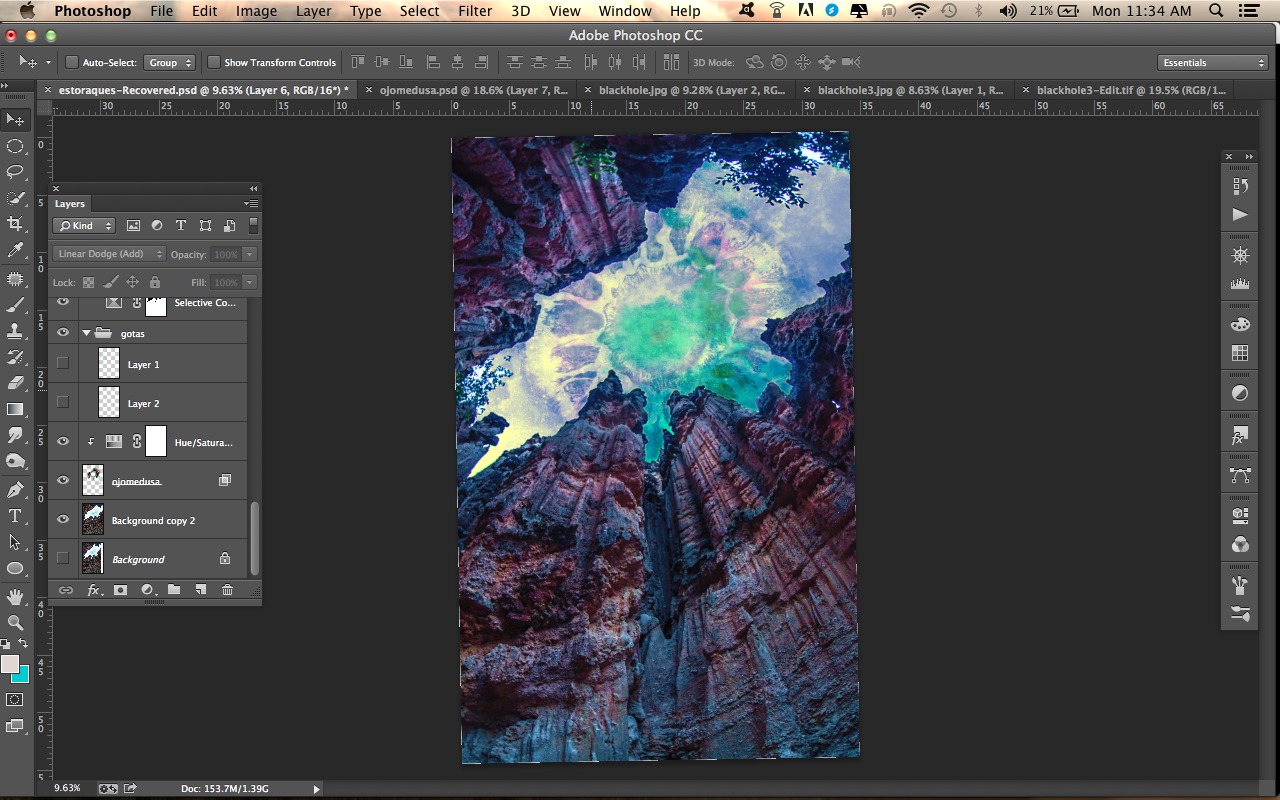The width and height of the screenshot is (1280, 800).
Task: Select the Path Selection tool
Action: 16,542
